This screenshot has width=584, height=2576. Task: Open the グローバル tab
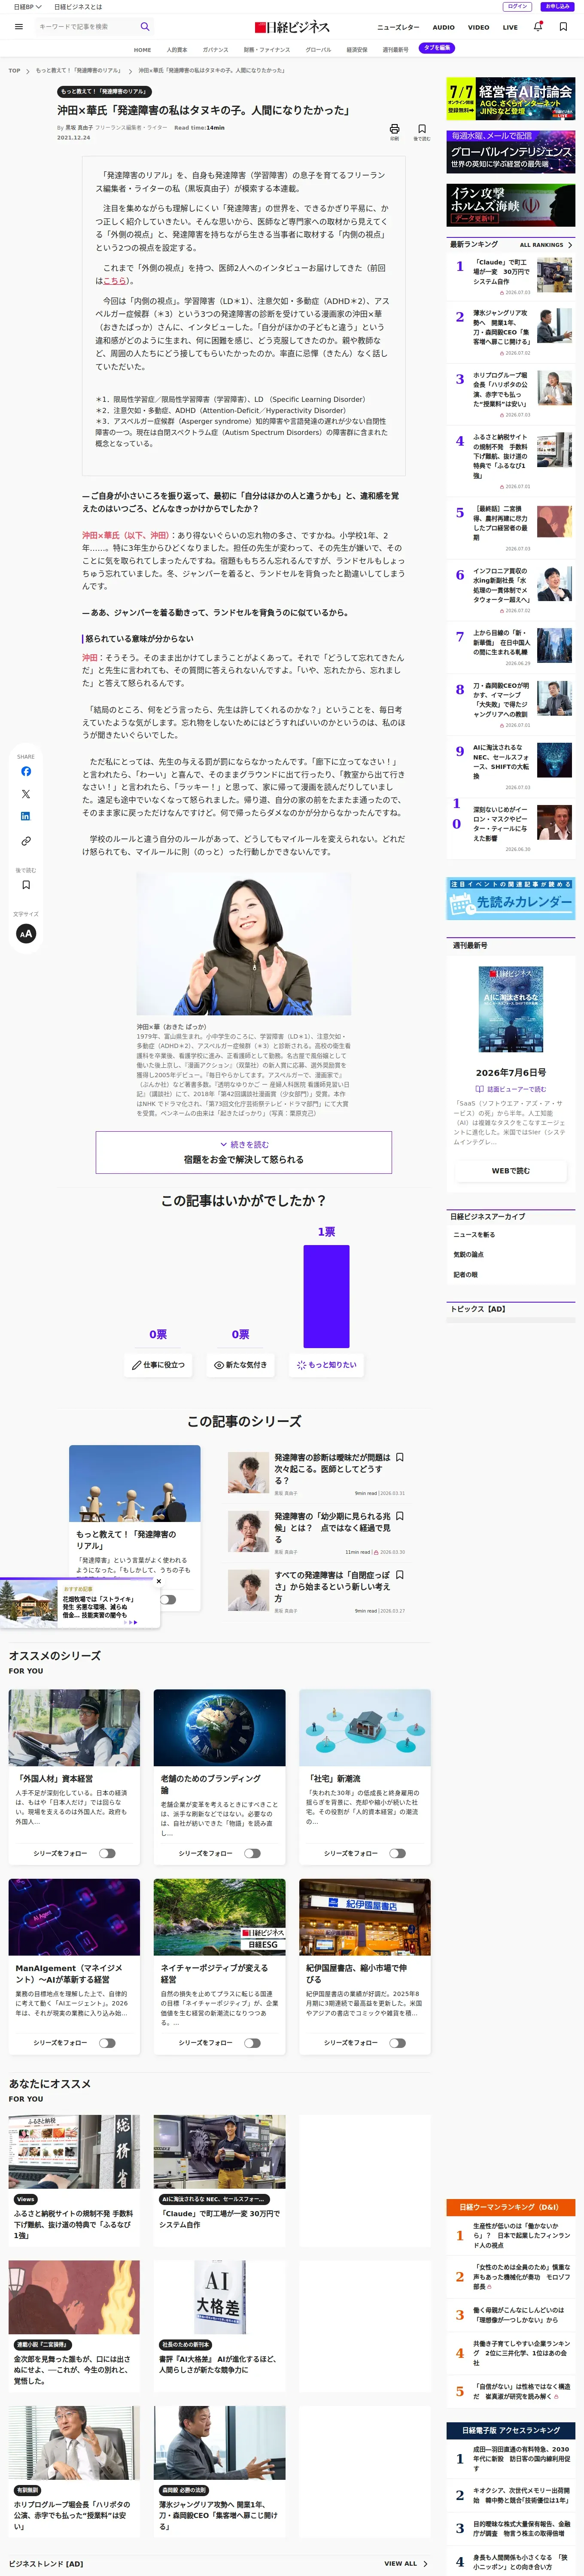tap(318, 49)
